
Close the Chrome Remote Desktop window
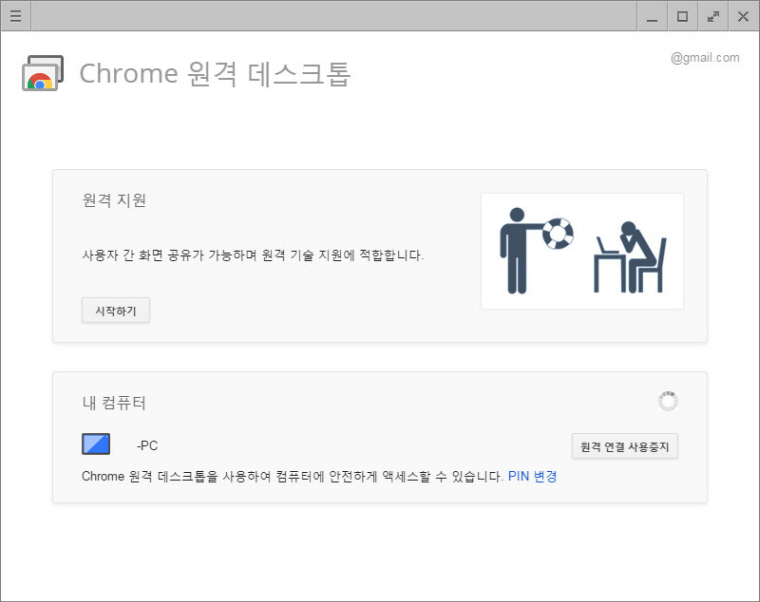743,16
